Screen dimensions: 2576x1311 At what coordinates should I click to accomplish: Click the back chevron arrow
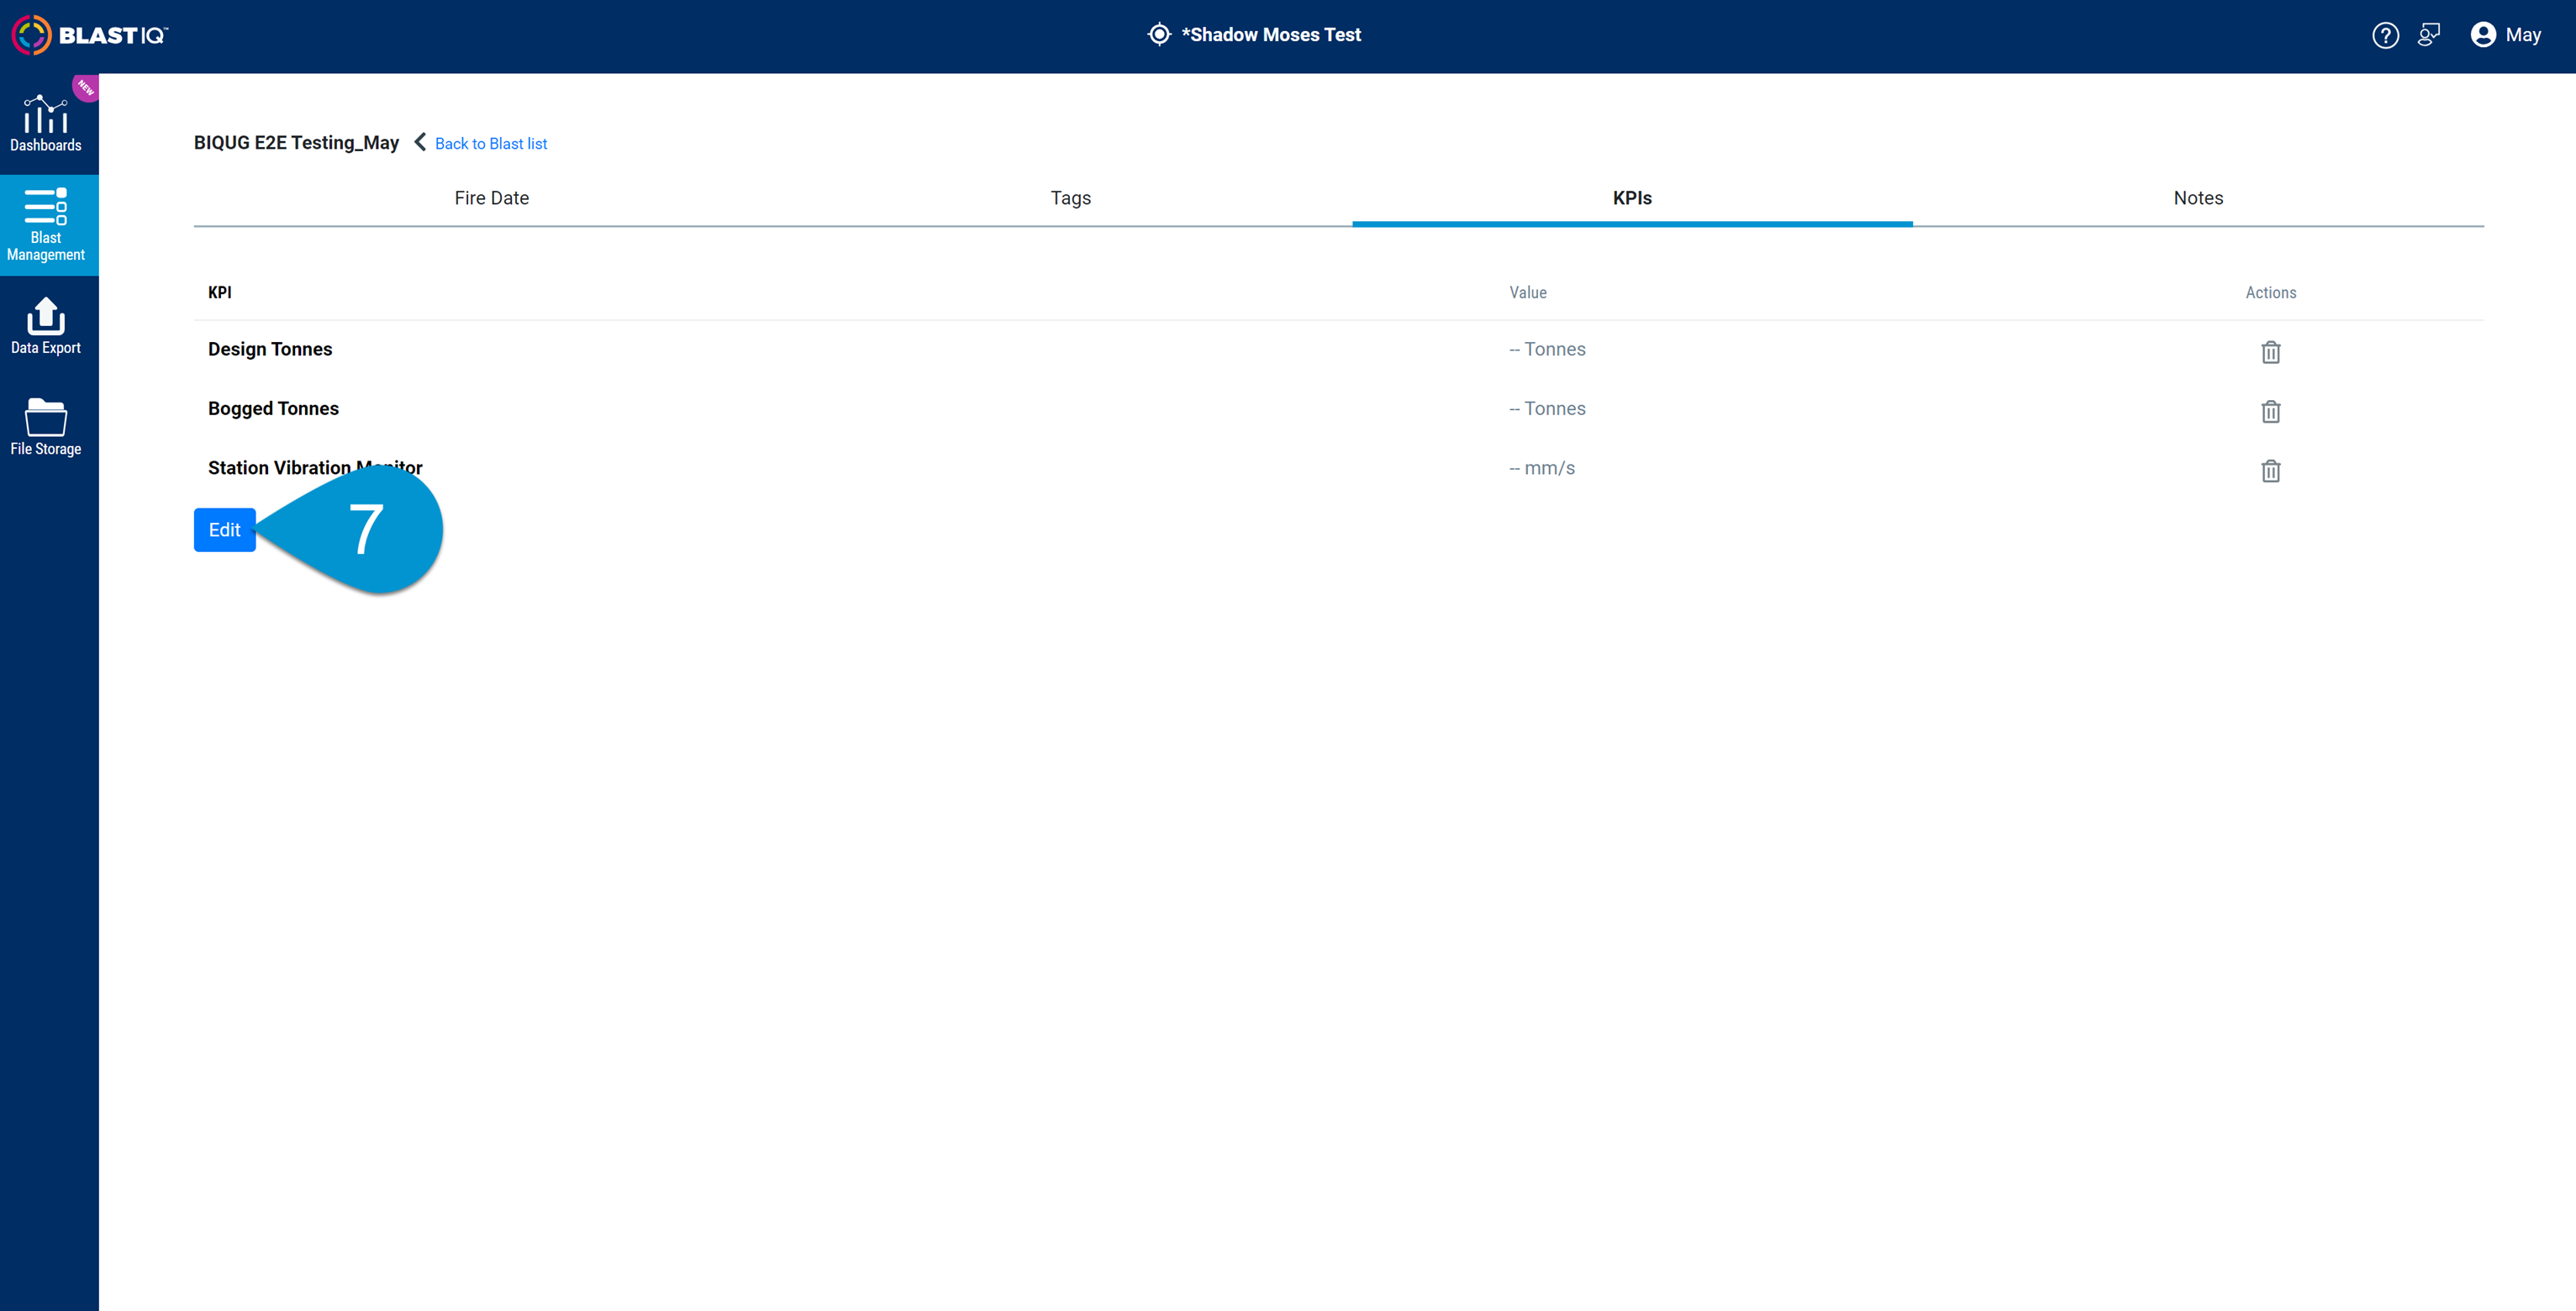tap(420, 142)
